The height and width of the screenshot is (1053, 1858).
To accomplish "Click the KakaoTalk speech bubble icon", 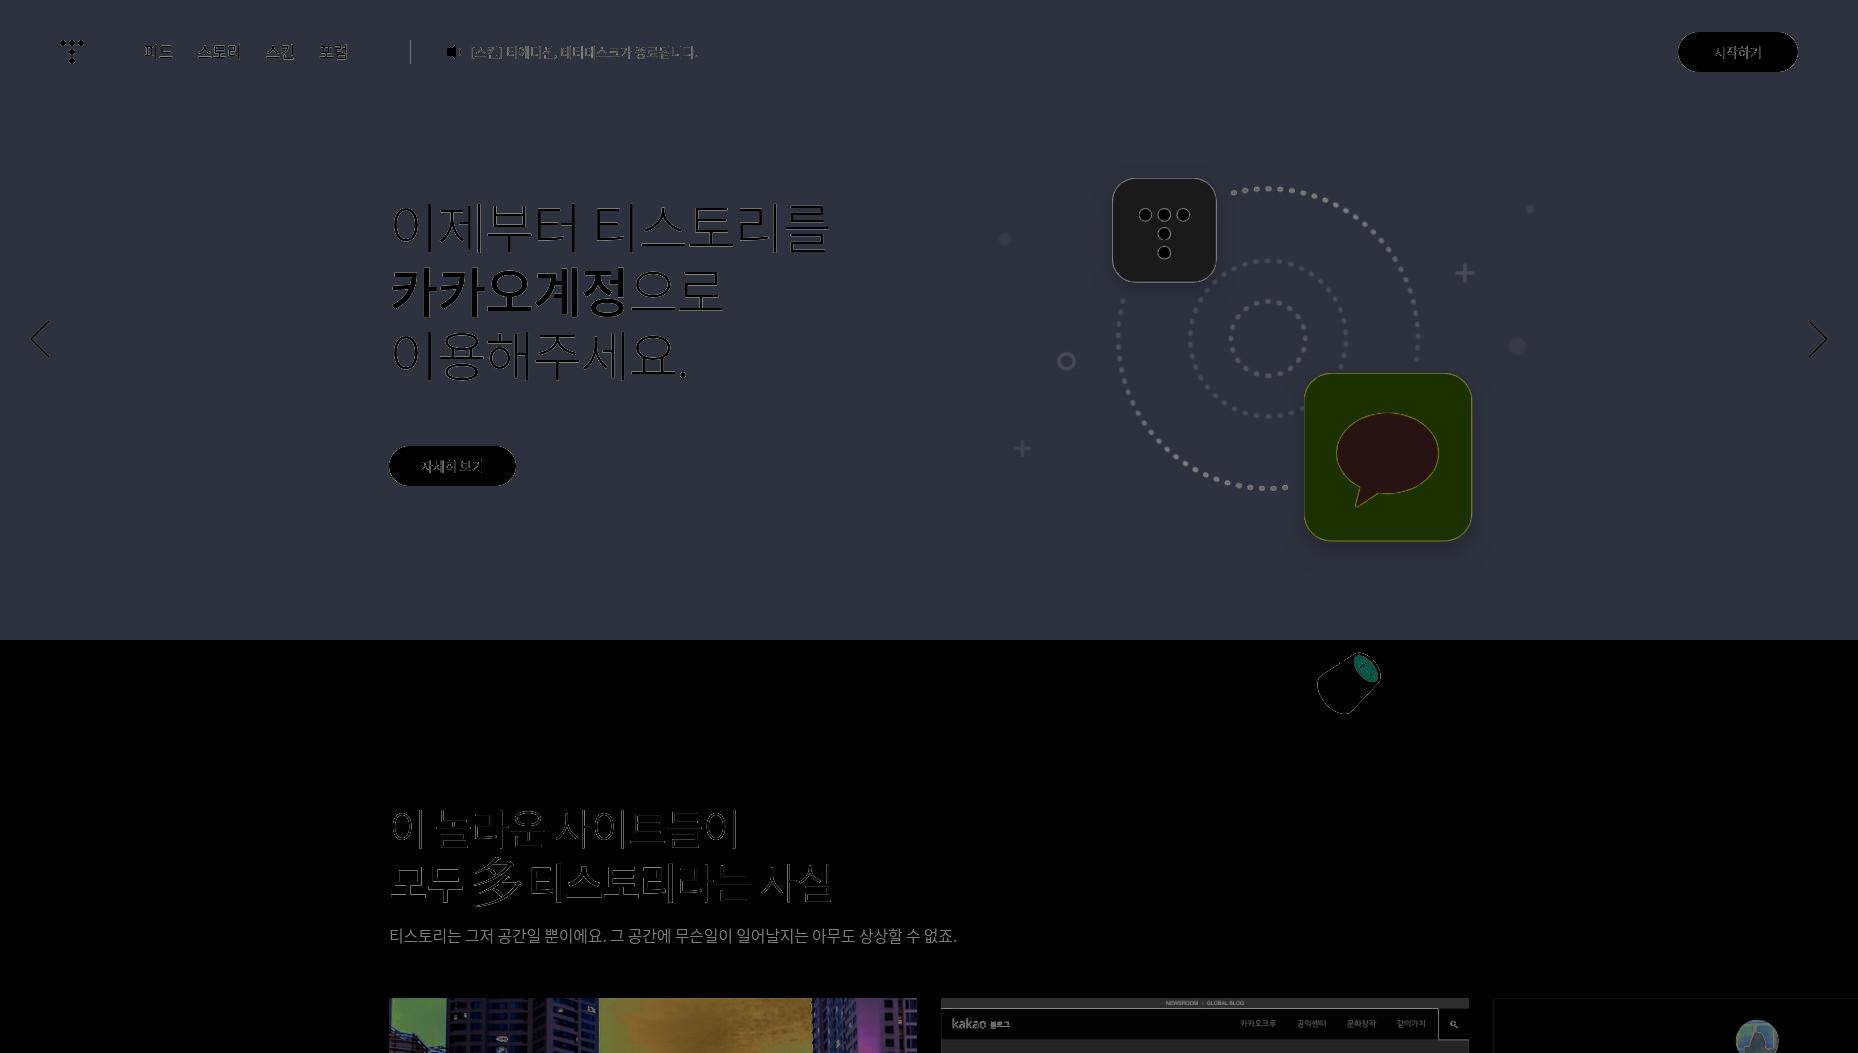I will pos(1387,457).
